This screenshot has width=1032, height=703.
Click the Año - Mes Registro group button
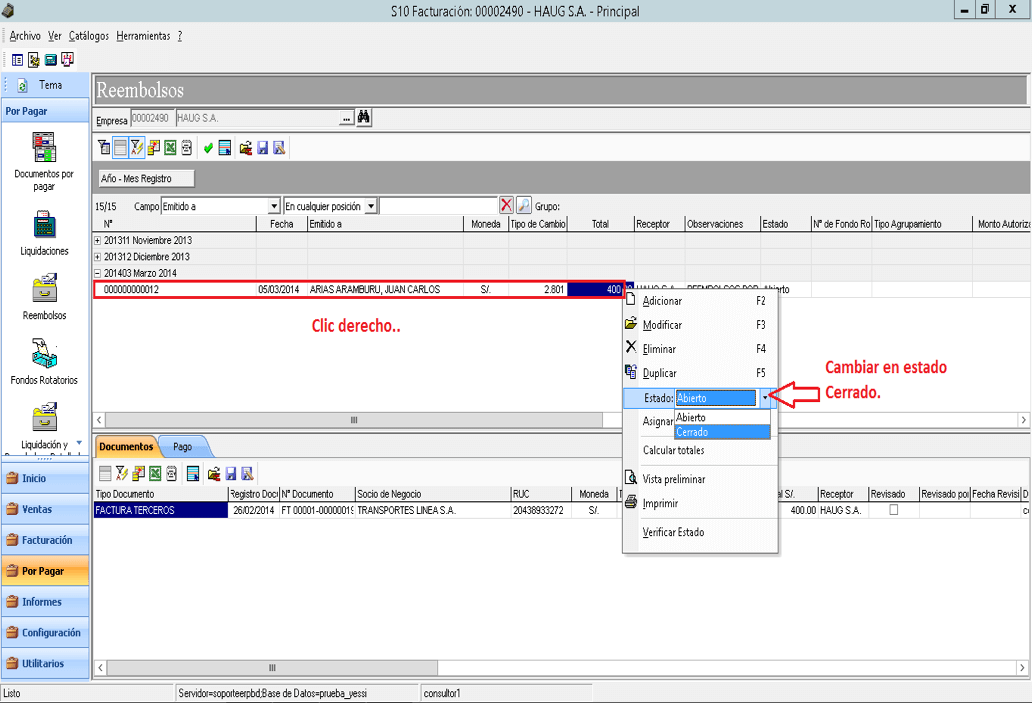click(147, 178)
